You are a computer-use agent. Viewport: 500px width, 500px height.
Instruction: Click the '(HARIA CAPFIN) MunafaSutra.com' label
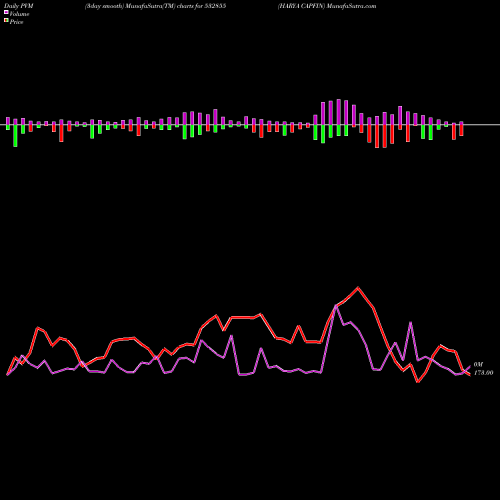coord(327,6)
